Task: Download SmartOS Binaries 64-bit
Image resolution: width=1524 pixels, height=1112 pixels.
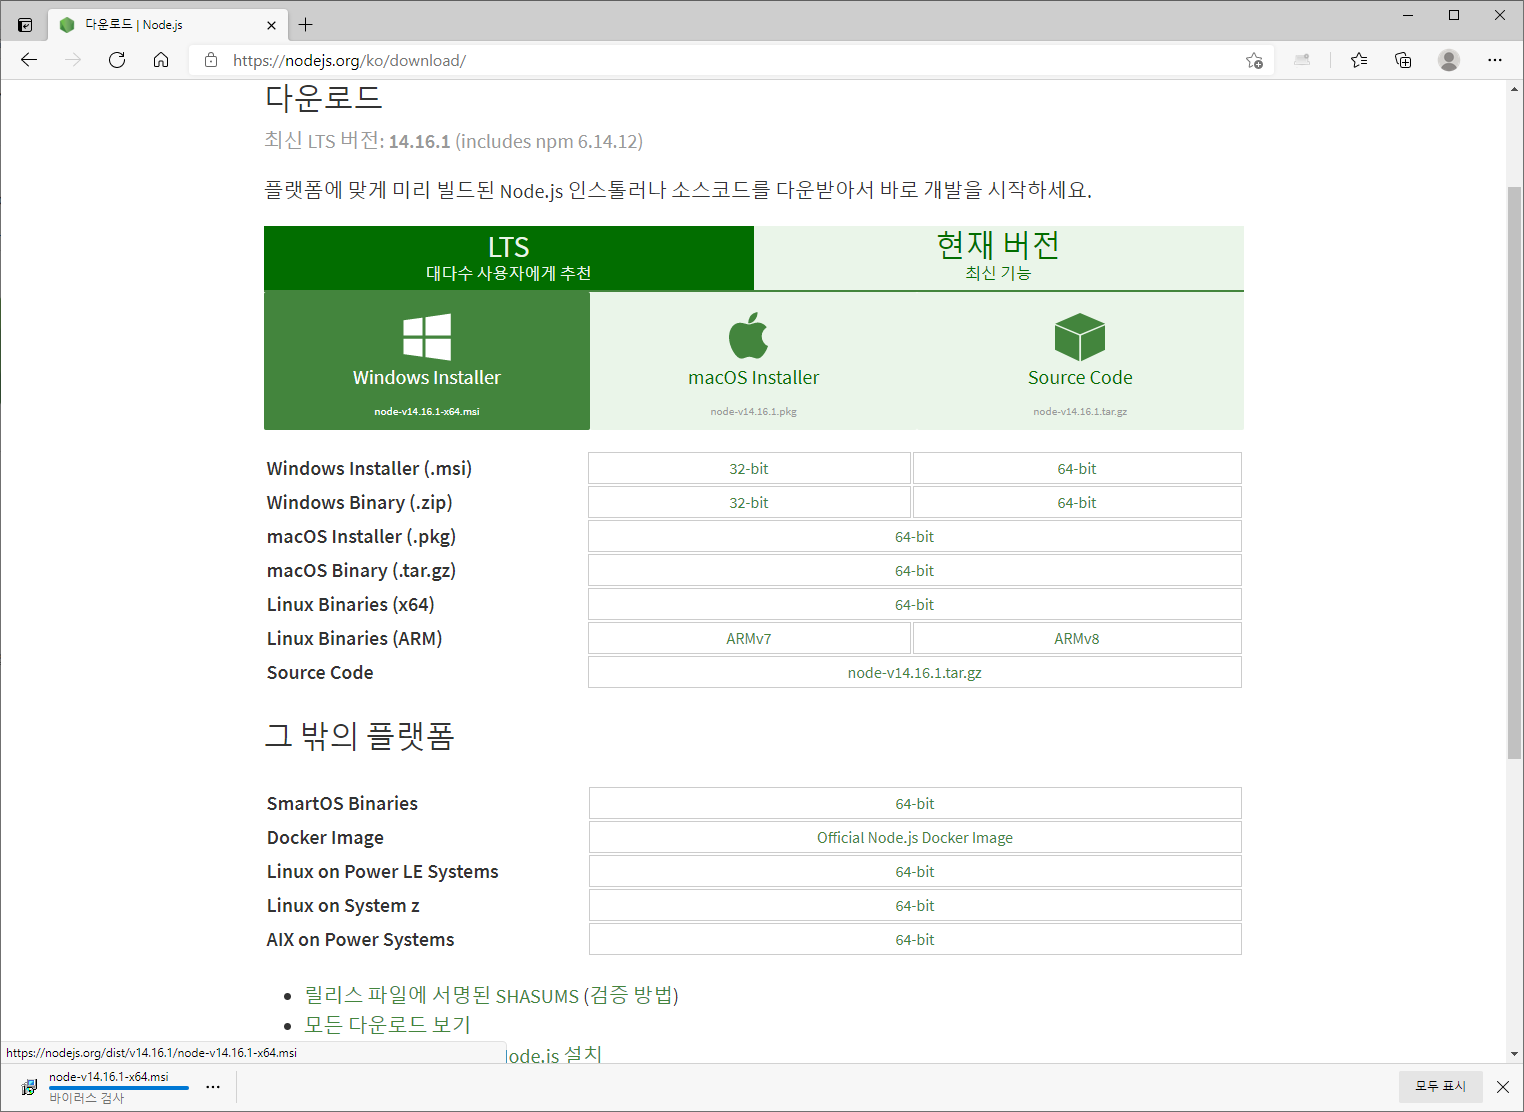Action: point(915,803)
